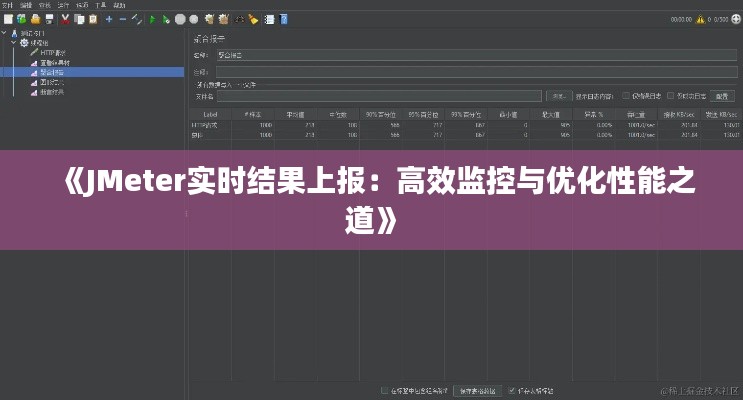Click the Cut scissors icon
743x400 pixels.
tap(65, 18)
